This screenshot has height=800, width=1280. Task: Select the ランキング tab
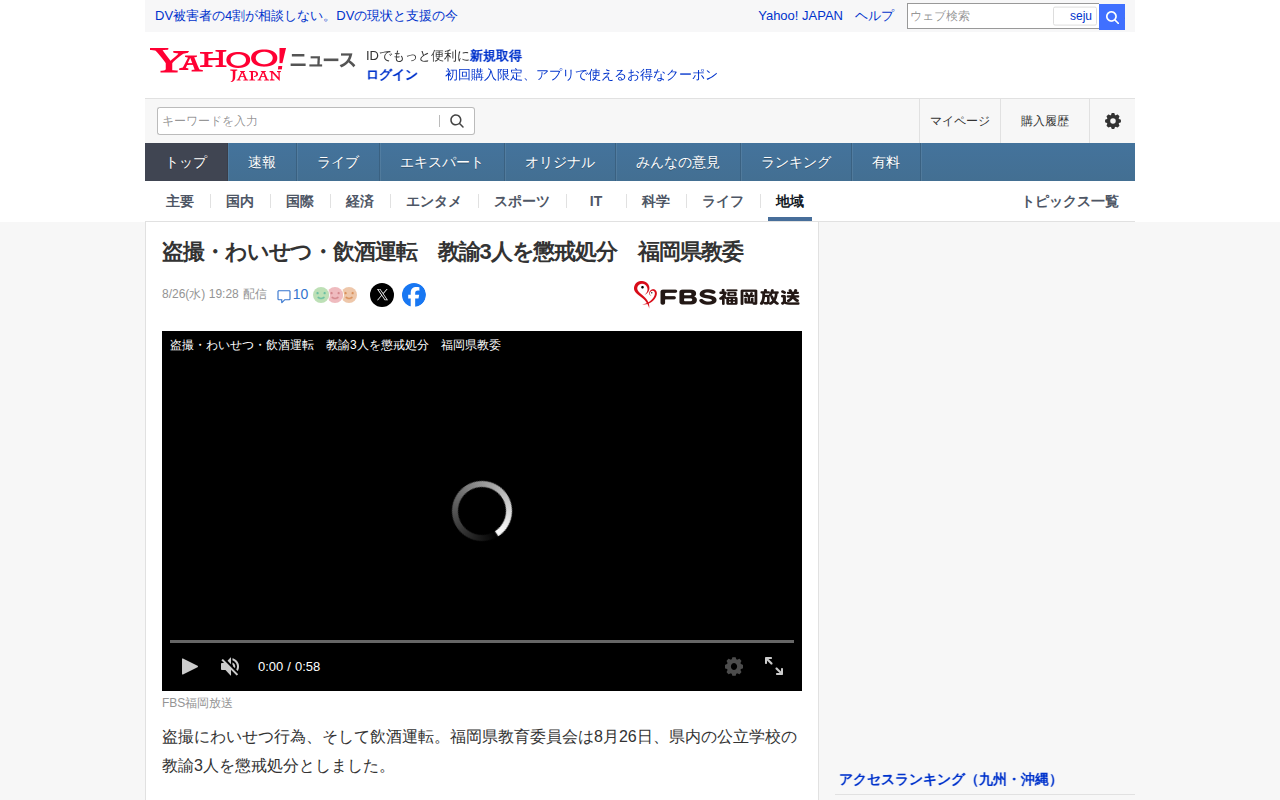(796, 162)
